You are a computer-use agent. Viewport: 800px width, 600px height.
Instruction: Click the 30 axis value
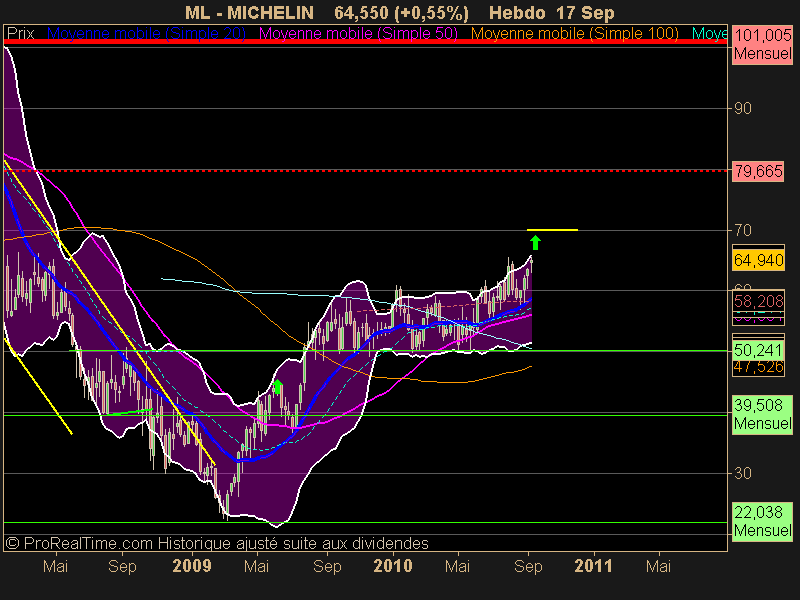(742, 473)
